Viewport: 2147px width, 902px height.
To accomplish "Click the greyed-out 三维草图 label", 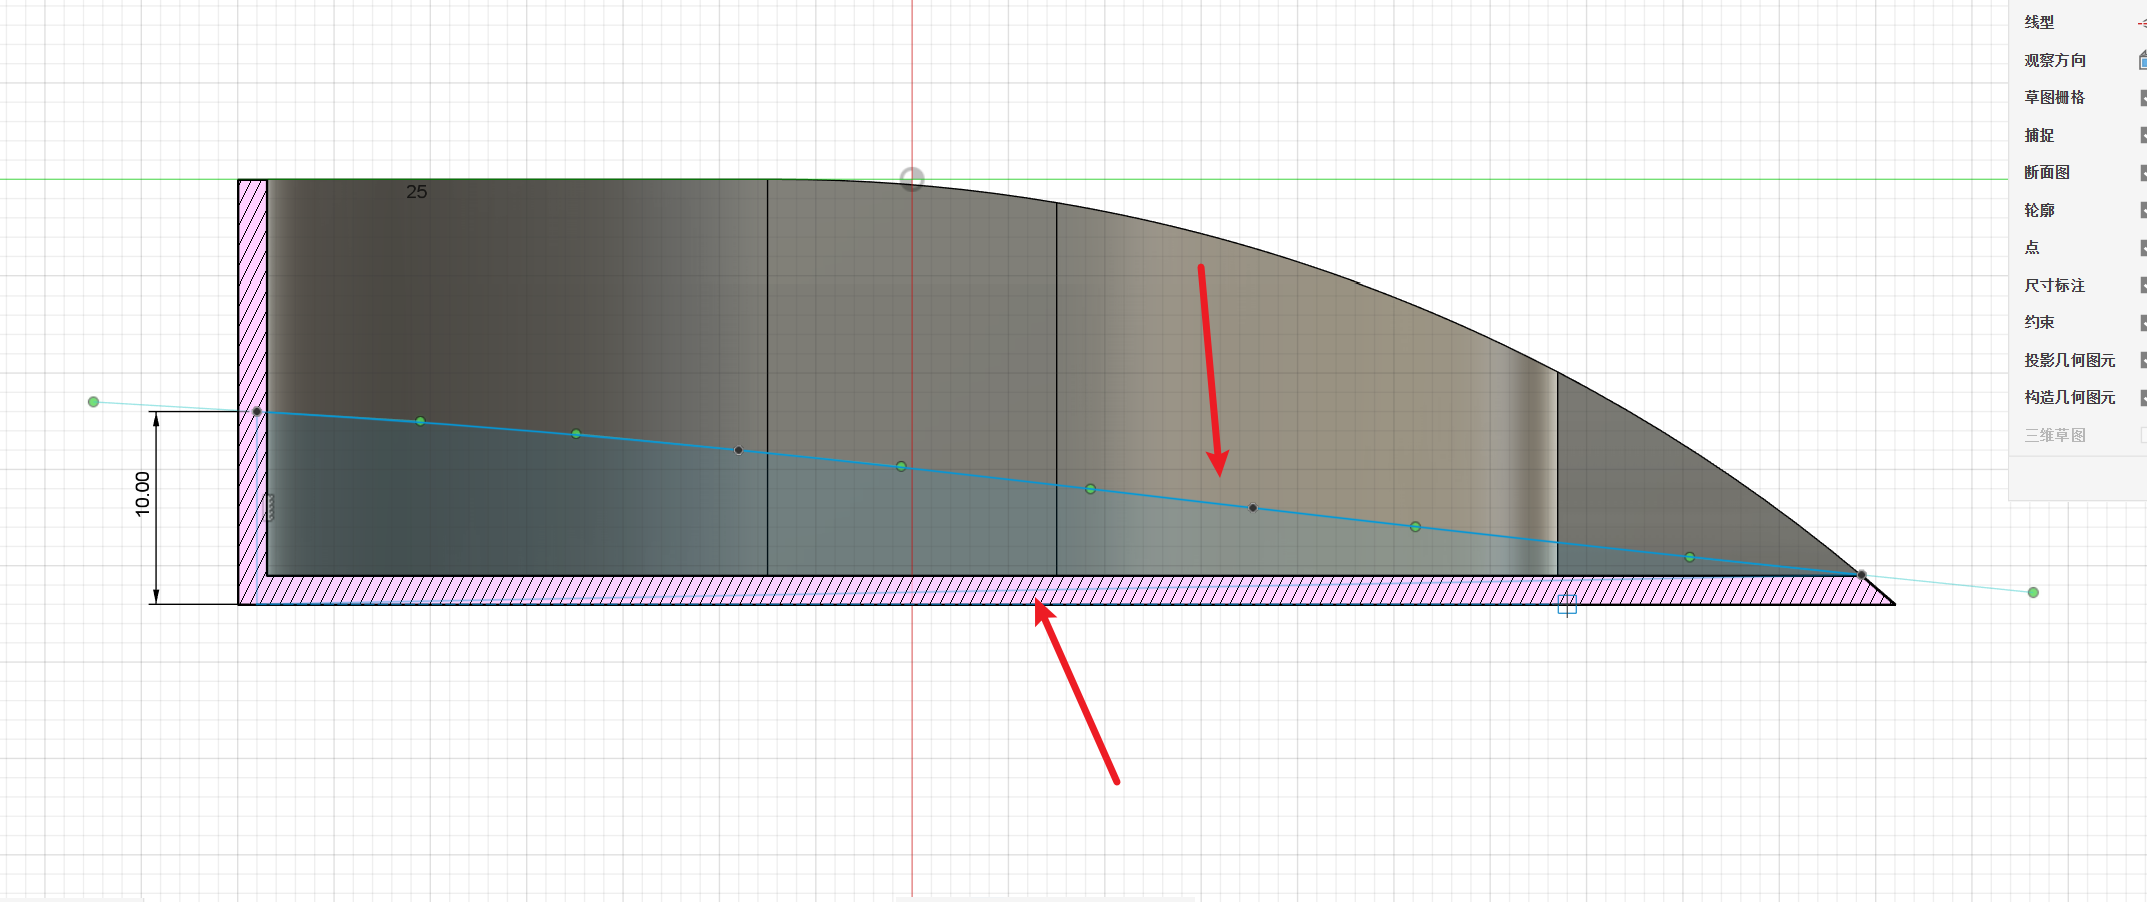I will pos(2055,435).
